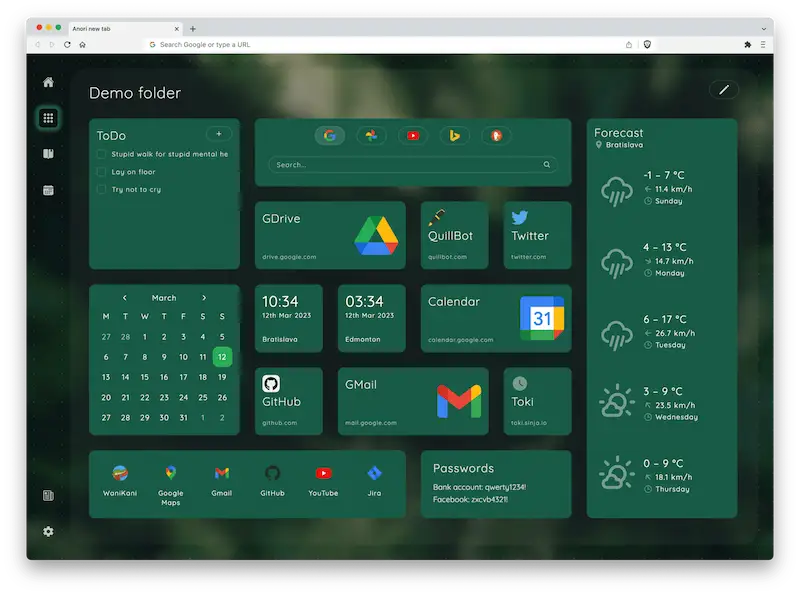Select highlighted day 12 in calendar
800x595 pixels.
222,357
